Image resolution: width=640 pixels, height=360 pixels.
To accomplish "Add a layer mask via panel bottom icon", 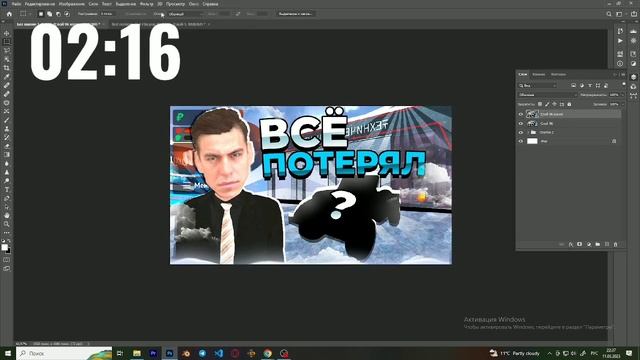I will click(x=580, y=244).
